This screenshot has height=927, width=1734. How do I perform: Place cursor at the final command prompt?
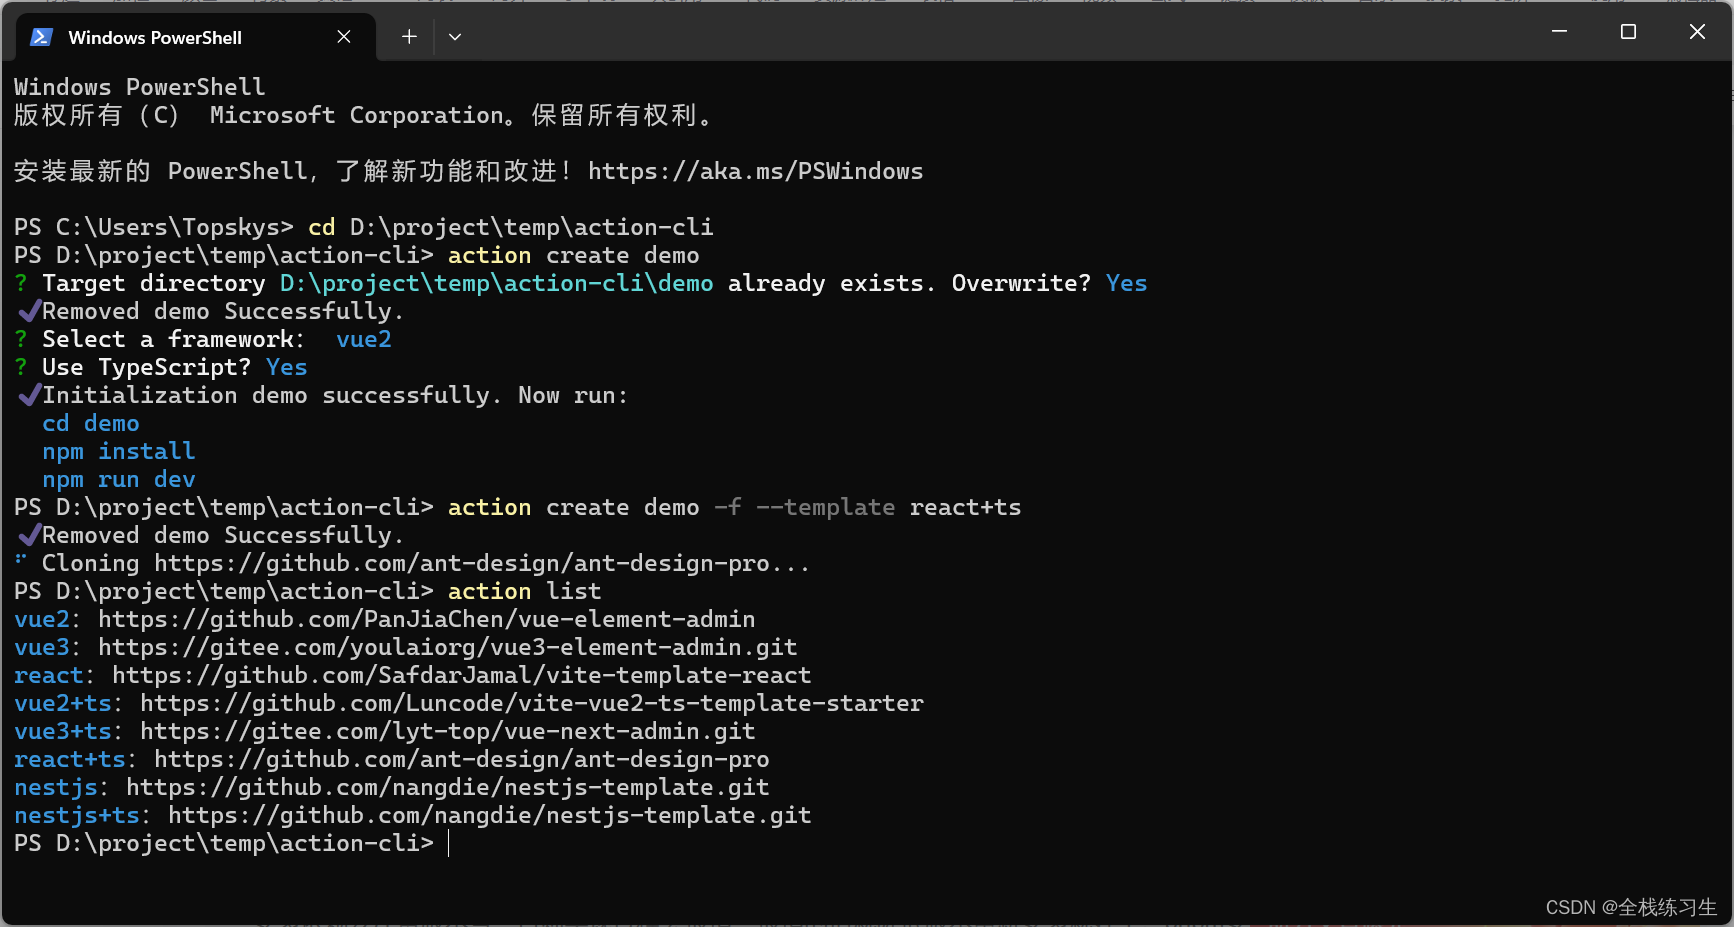[449, 843]
